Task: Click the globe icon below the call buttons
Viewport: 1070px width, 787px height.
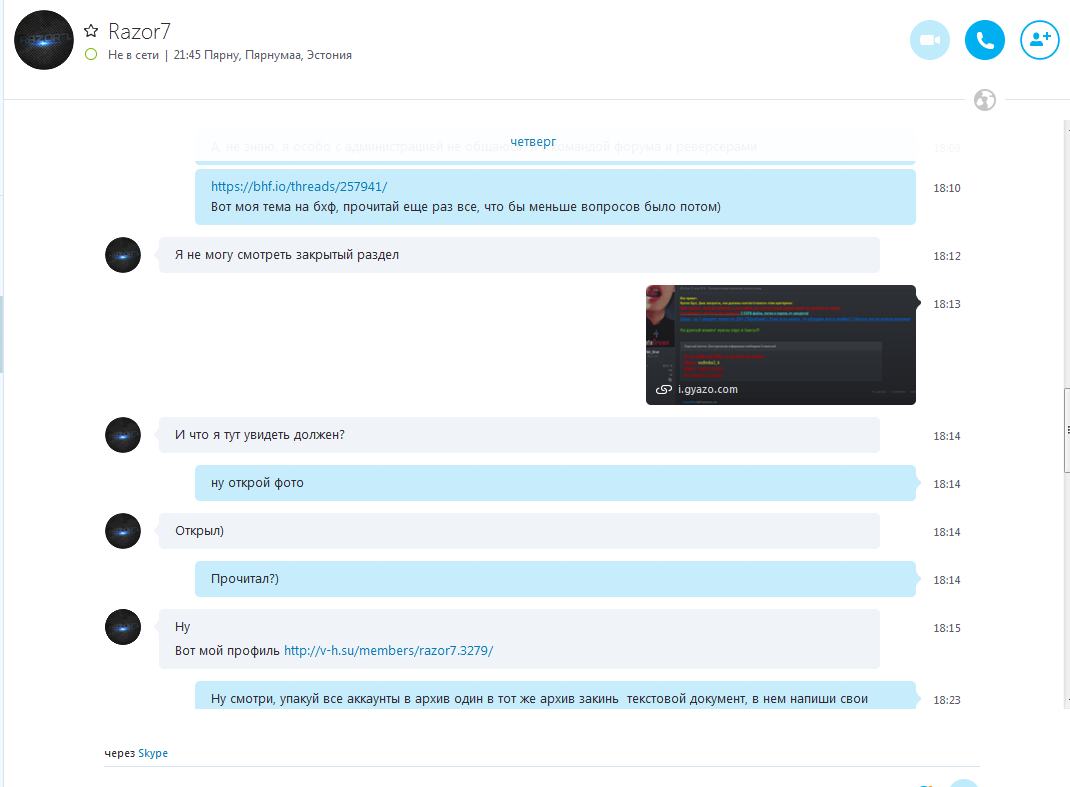Action: [985, 100]
